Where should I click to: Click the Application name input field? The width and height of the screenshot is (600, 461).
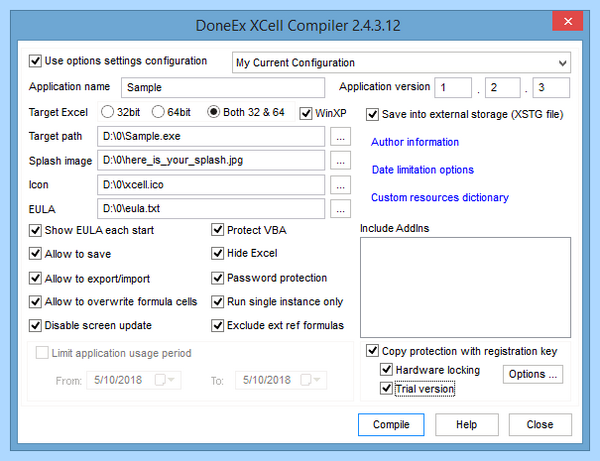pyautogui.click(x=223, y=87)
